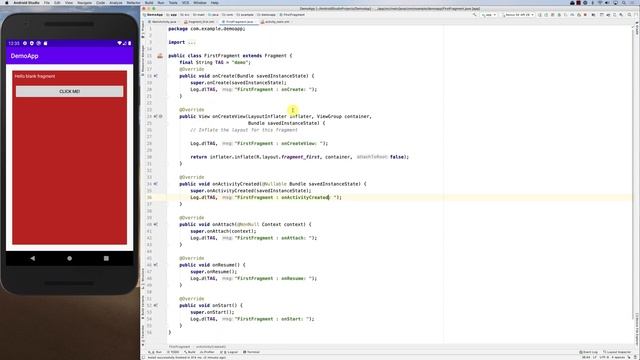Expand the collapsed import statement

pyautogui.click(x=191, y=42)
